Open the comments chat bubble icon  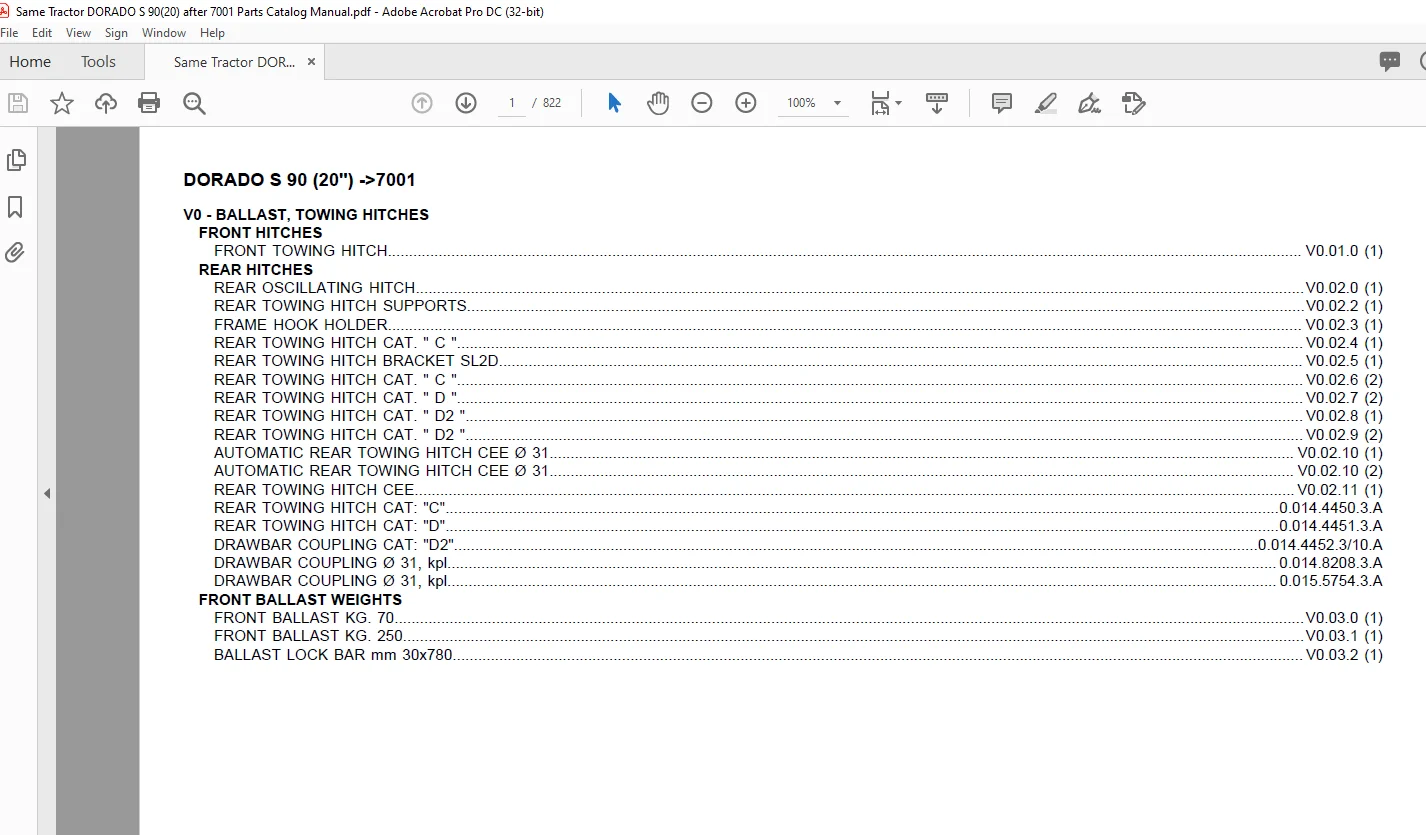(1390, 61)
